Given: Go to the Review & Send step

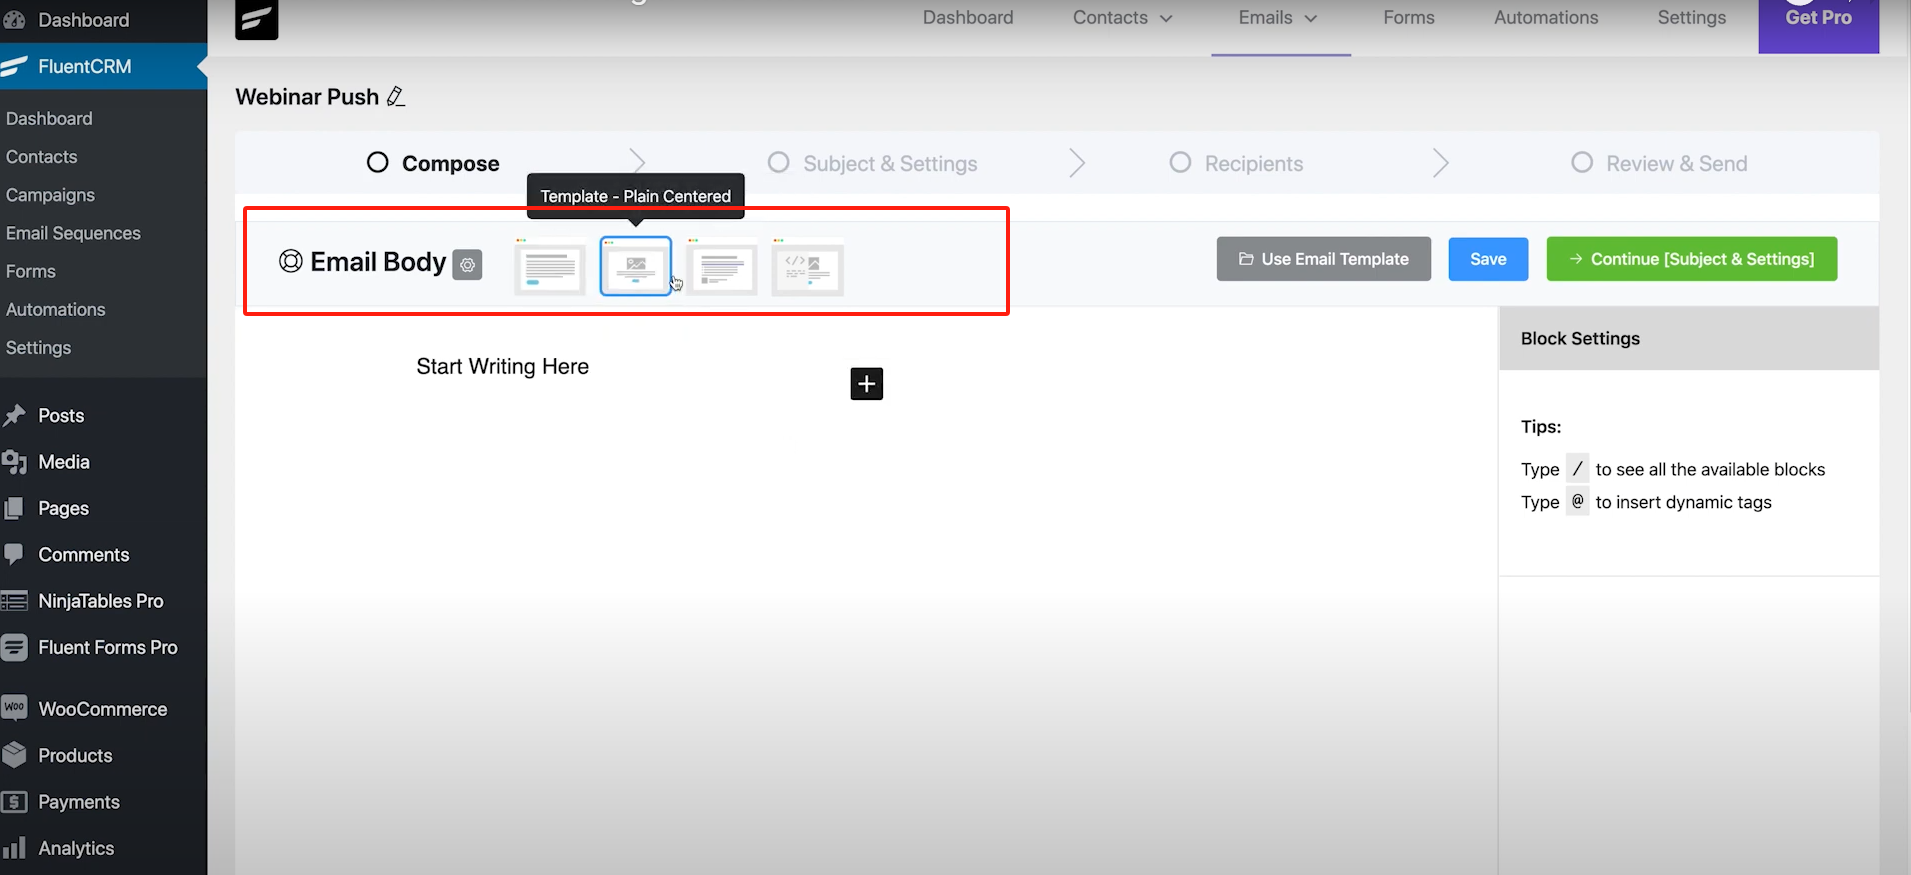Looking at the screenshot, I should 1676,164.
